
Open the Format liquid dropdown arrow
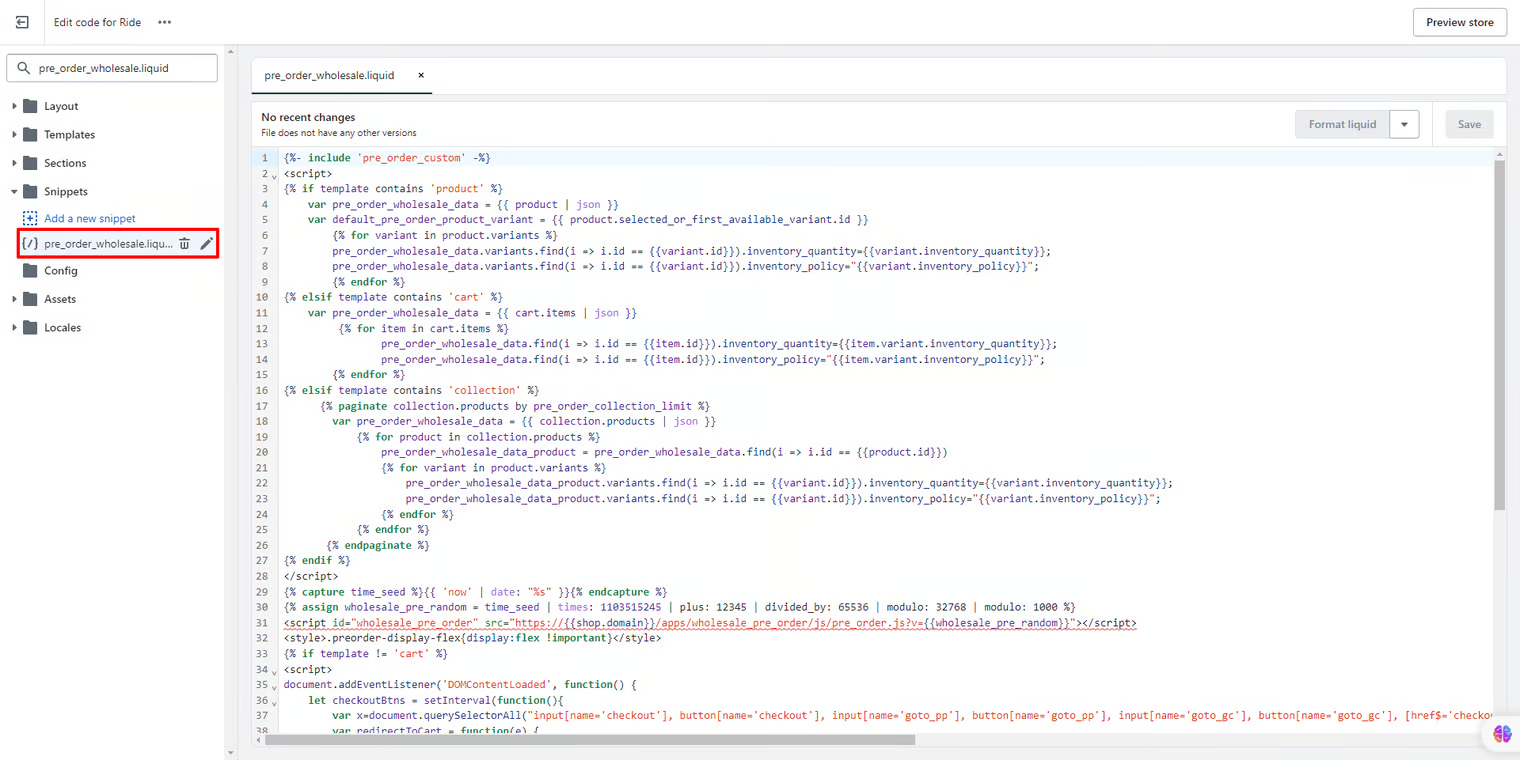[1404, 125]
